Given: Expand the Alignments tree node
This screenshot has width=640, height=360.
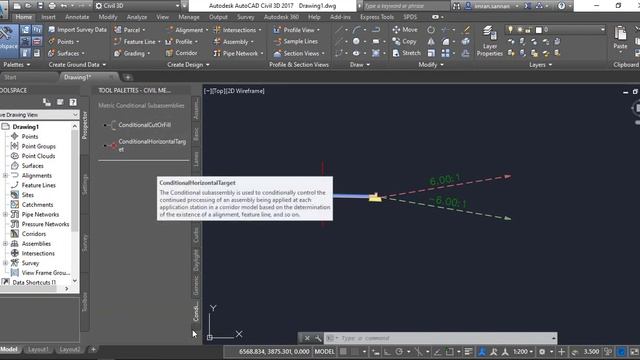Looking at the screenshot, I should (5, 176).
